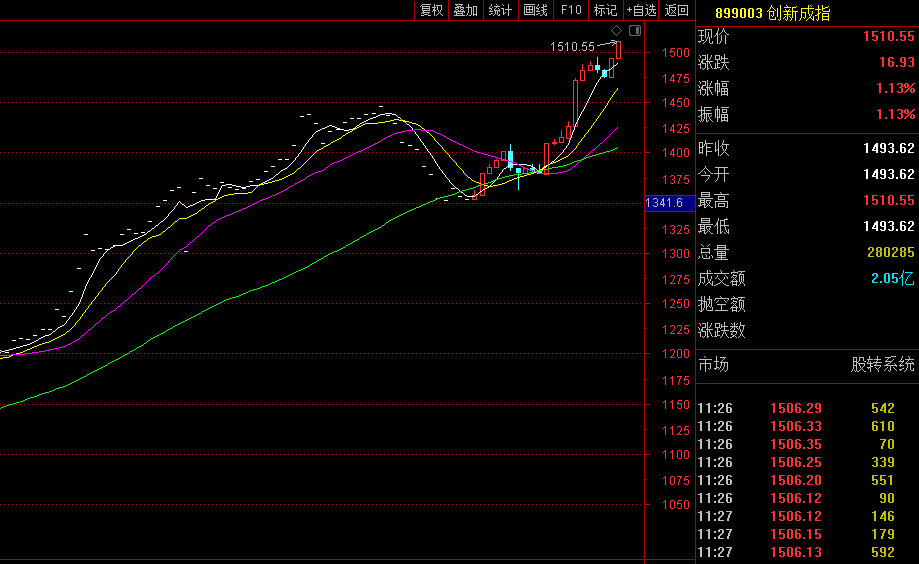Image resolution: width=919 pixels, height=564 pixels.
Task: Open the 复权 adjustment options
Action: click(x=431, y=10)
